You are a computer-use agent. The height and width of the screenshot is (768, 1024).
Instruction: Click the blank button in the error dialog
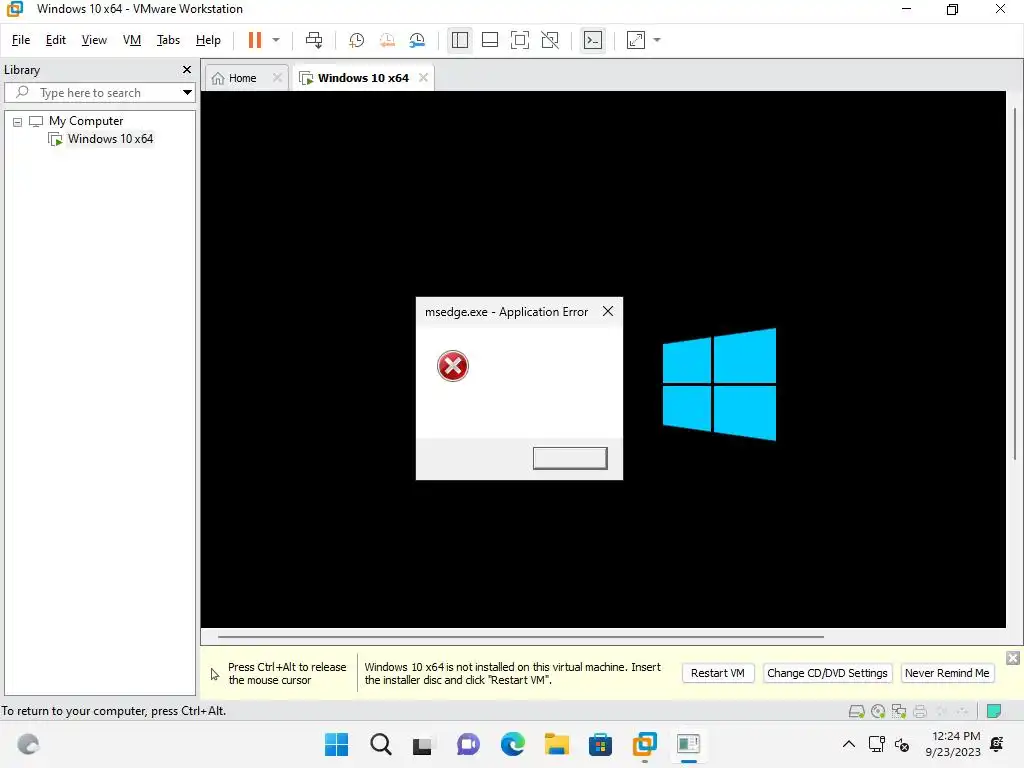(570, 458)
